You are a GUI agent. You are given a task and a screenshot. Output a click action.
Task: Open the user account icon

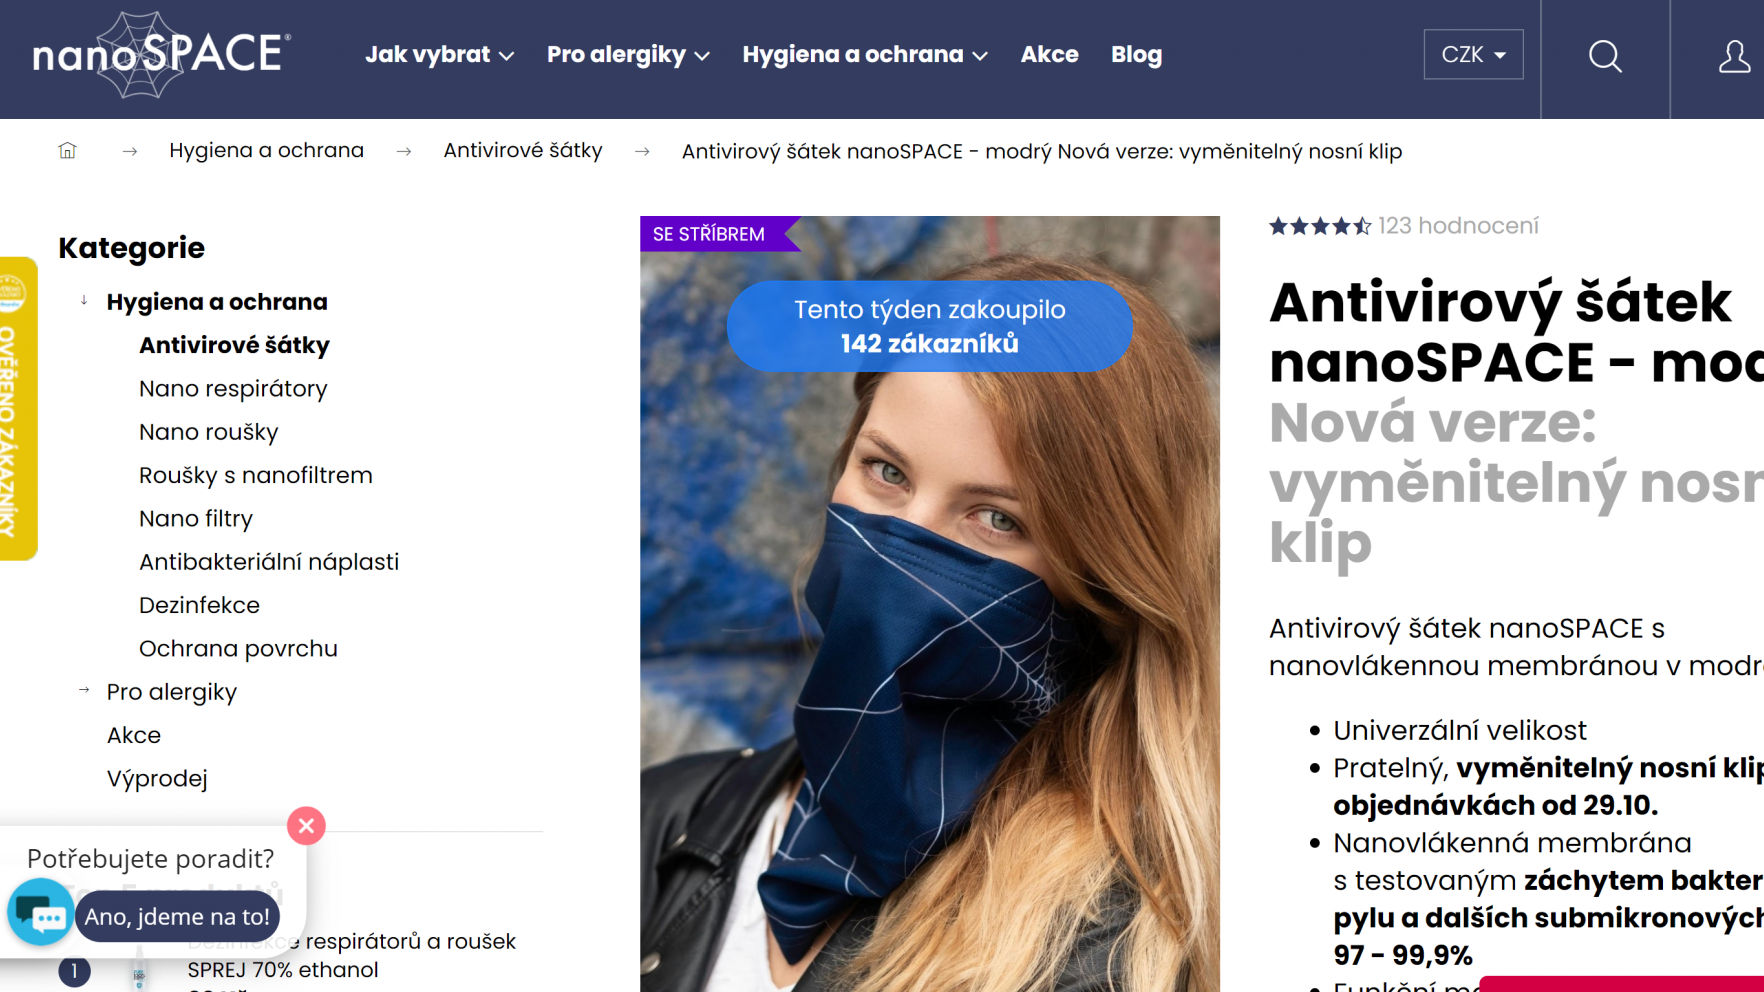[1734, 56]
